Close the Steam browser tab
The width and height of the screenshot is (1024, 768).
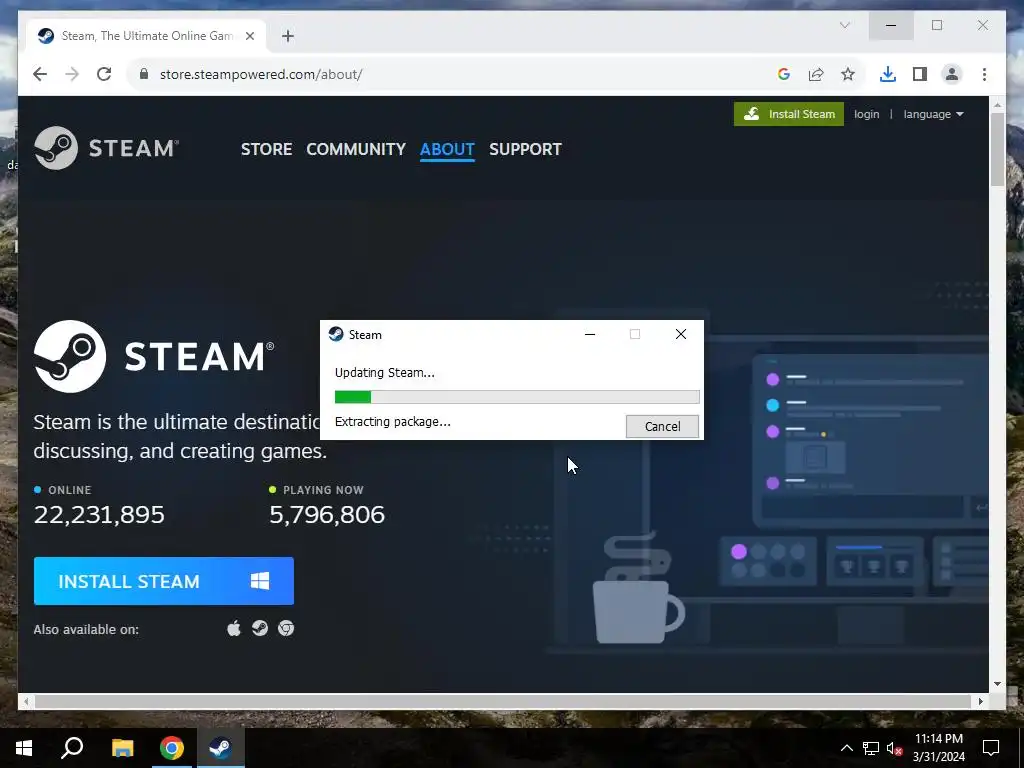(249, 36)
